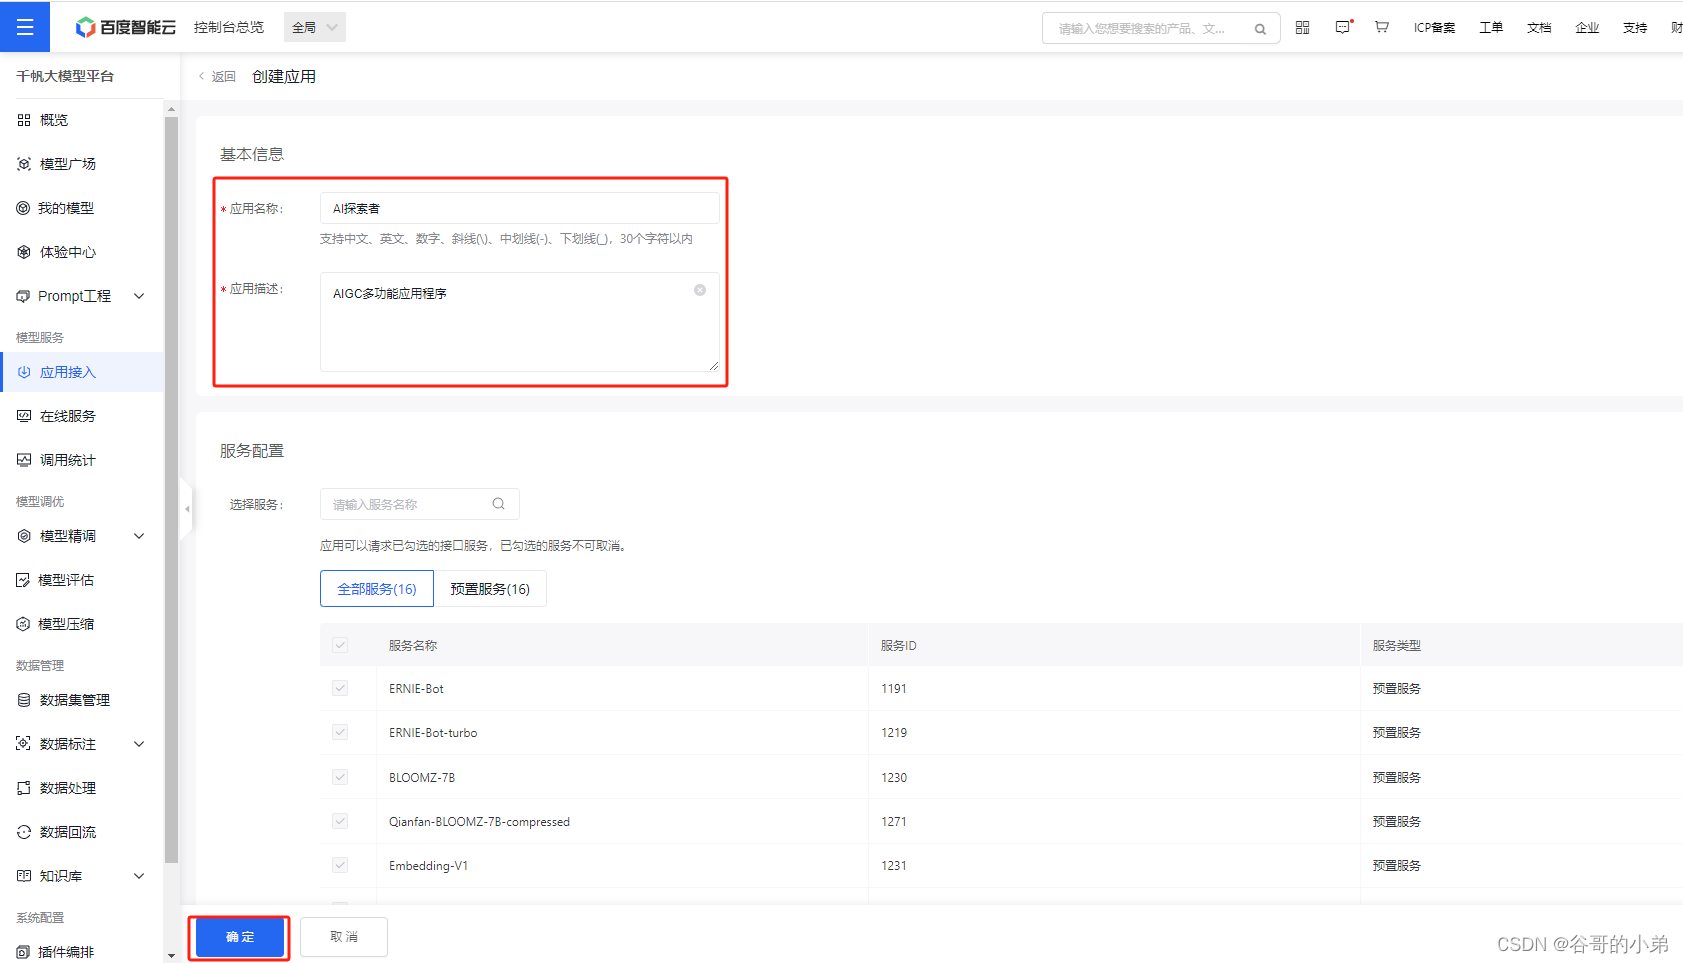
Task: Toggle the ERNIE-Bot service checkbox
Action: click(340, 688)
